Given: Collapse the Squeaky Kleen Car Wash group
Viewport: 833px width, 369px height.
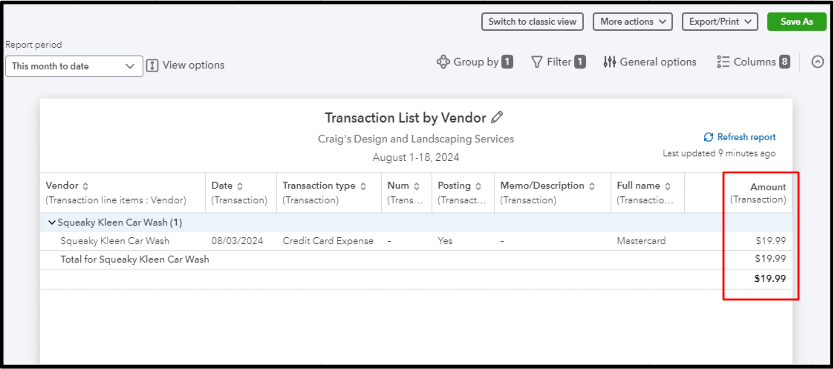Looking at the screenshot, I should [52, 223].
